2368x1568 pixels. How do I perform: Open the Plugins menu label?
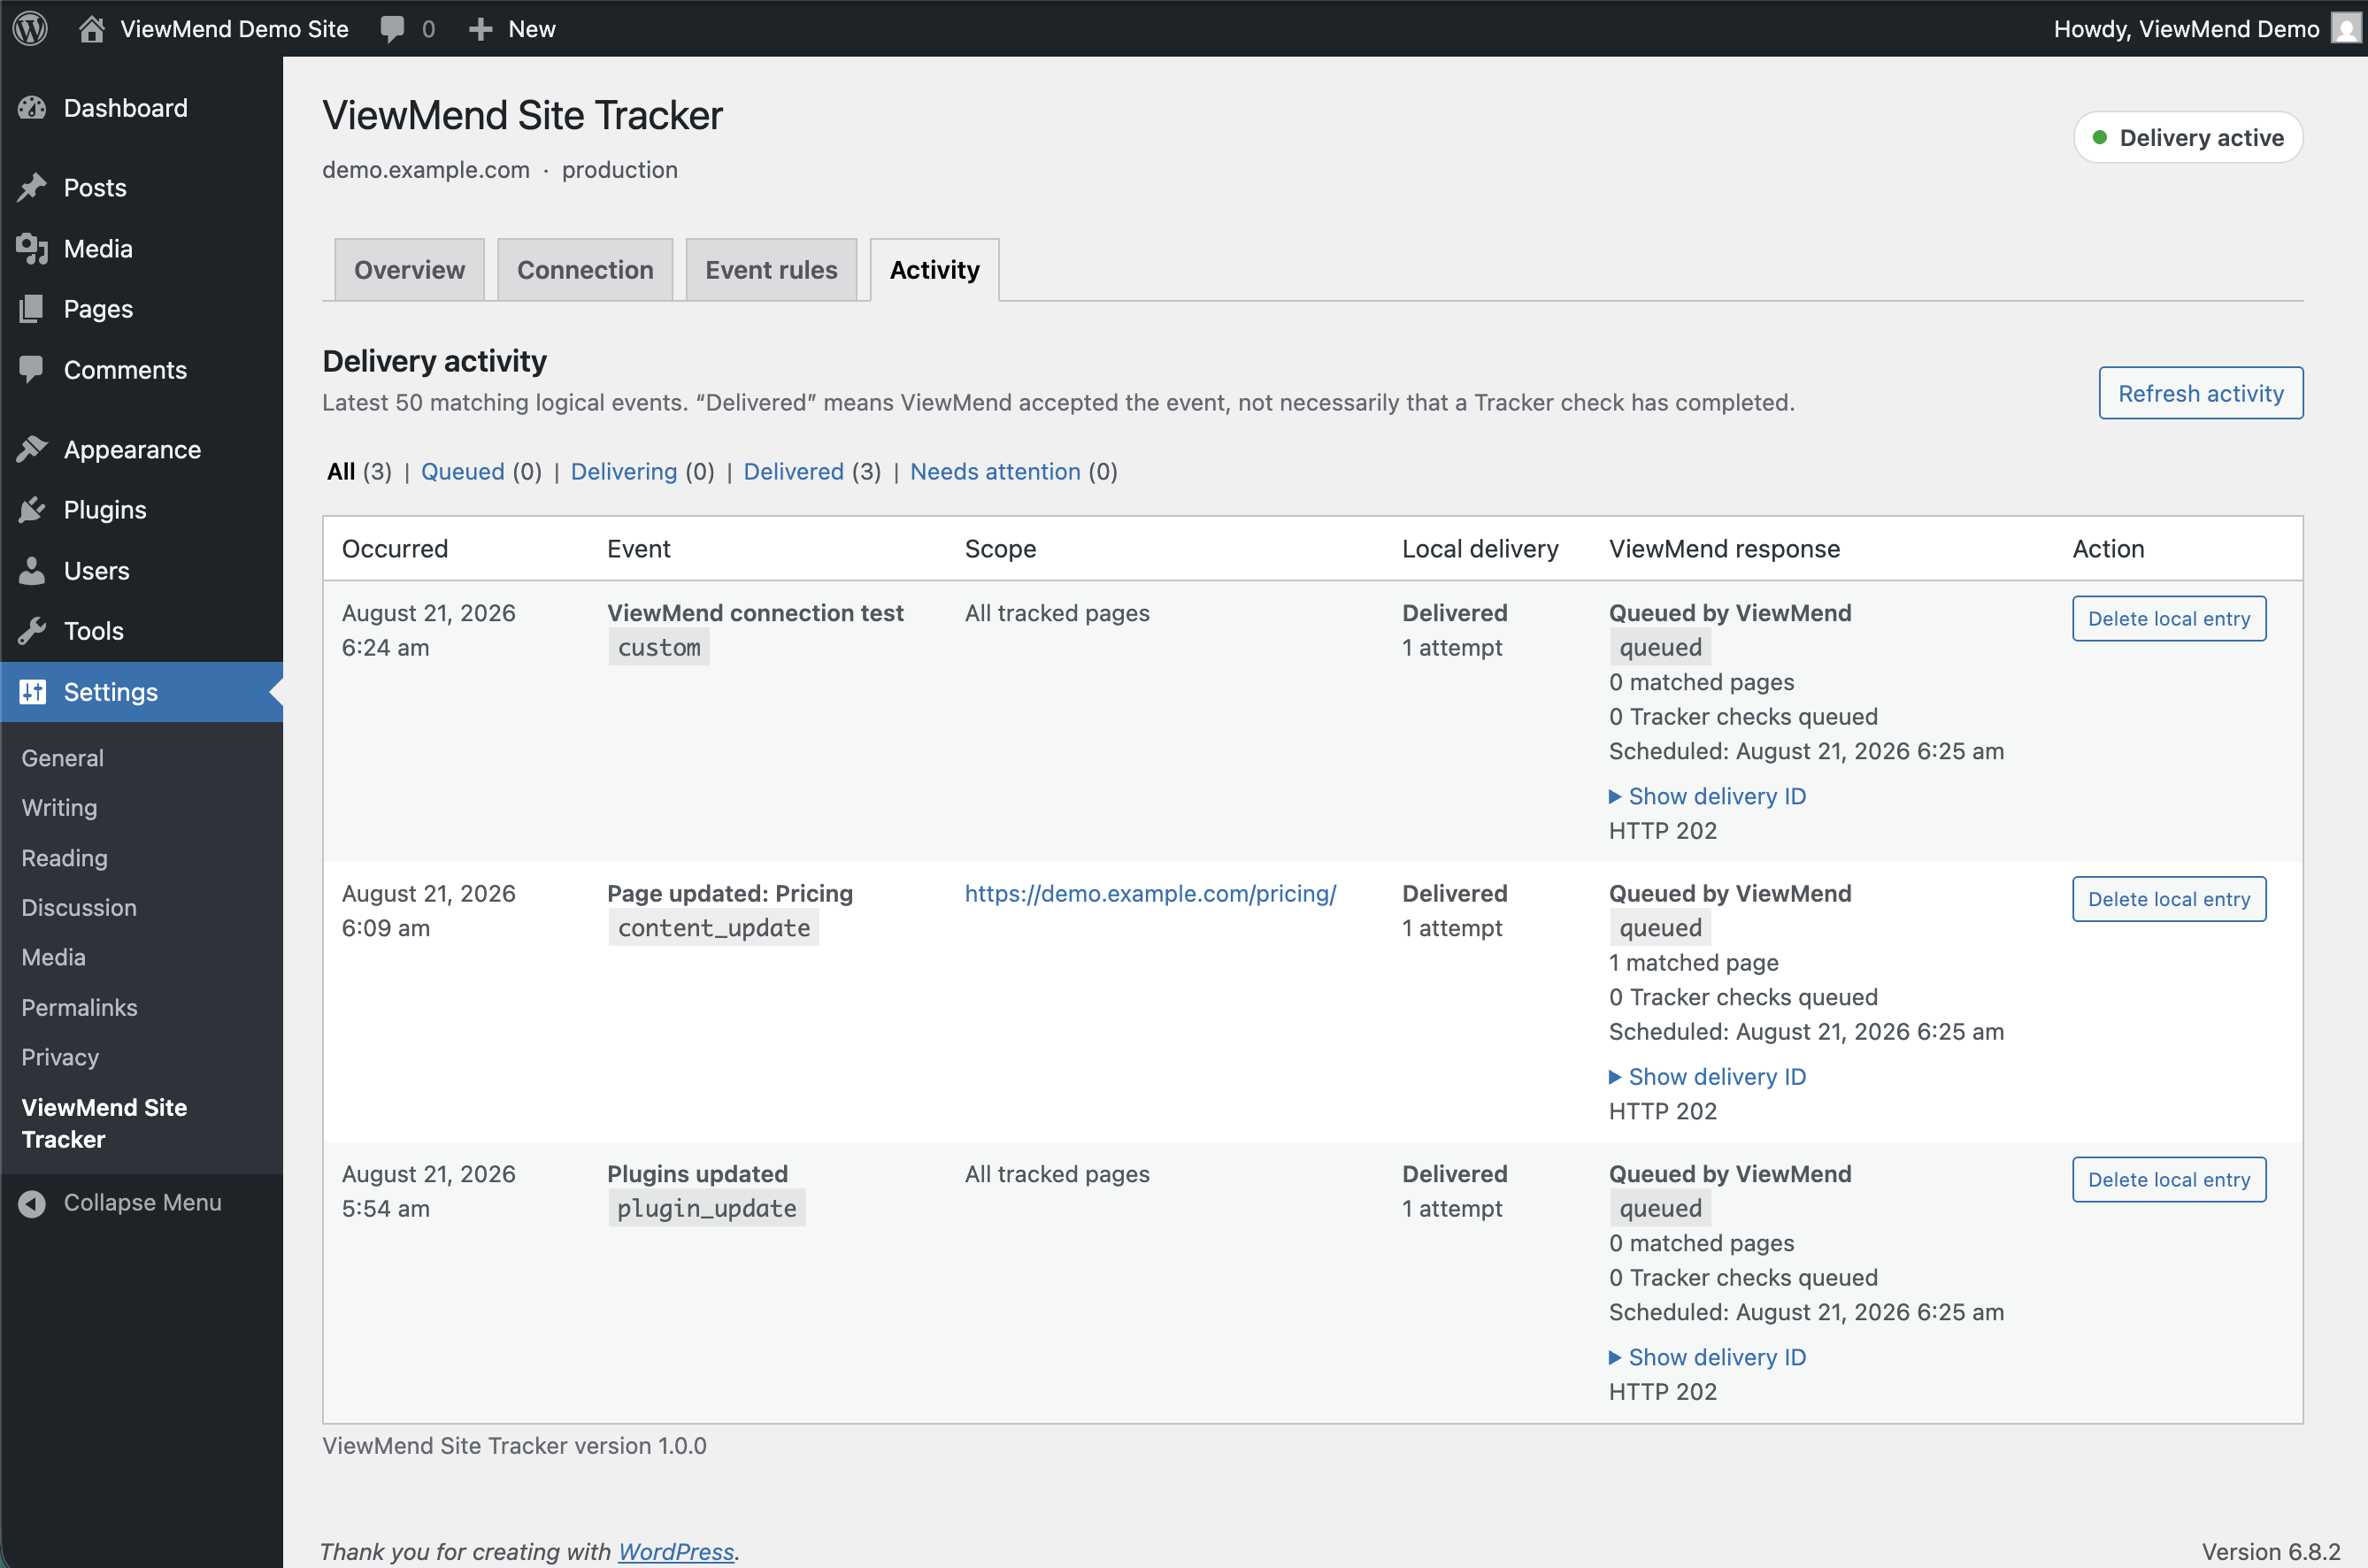point(105,510)
